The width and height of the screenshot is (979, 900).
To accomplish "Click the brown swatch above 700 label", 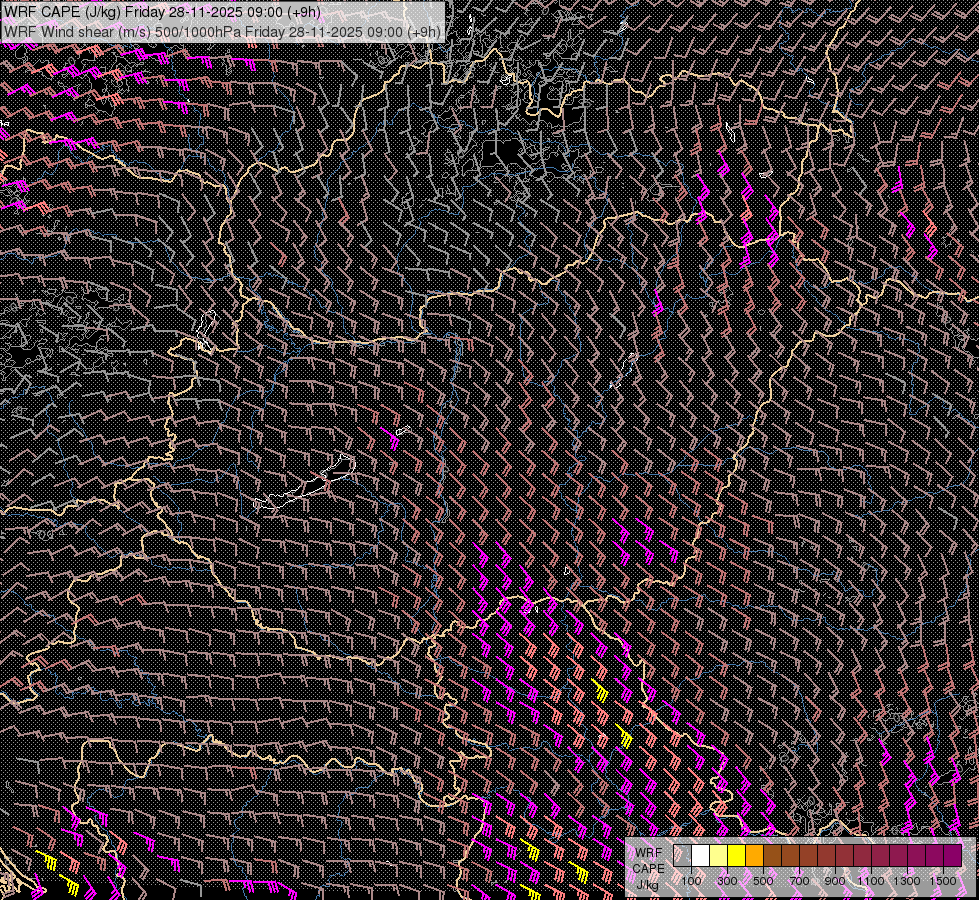I will [x=790, y=856].
